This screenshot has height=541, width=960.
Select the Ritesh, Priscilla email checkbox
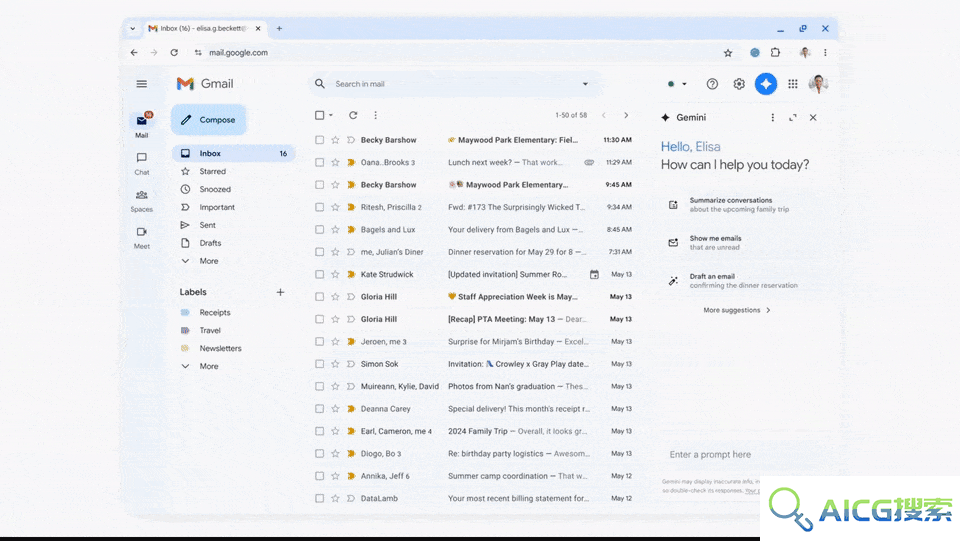pyautogui.click(x=320, y=207)
